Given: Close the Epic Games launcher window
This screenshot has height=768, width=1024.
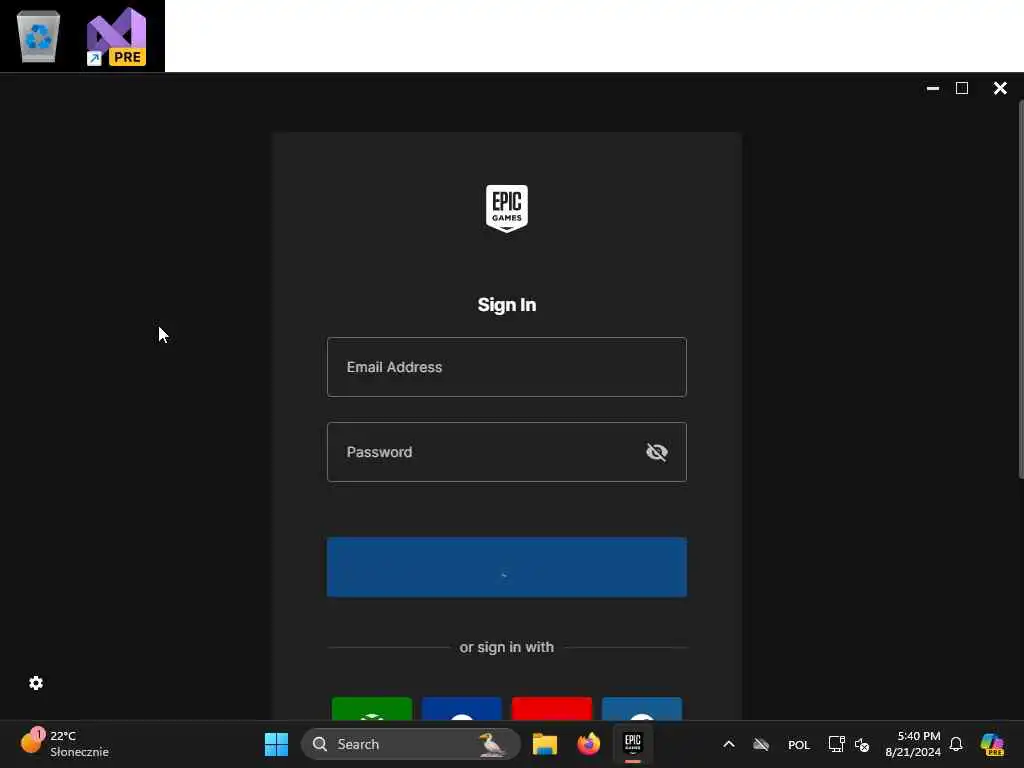Looking at the screenshot, I should (1000, 88).
